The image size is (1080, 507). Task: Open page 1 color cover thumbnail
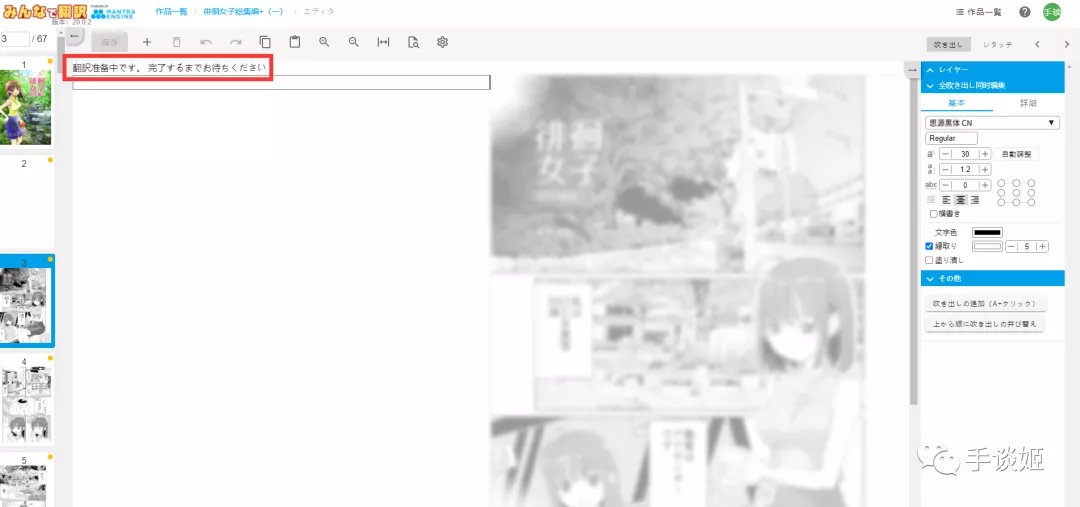click(25, 107)
